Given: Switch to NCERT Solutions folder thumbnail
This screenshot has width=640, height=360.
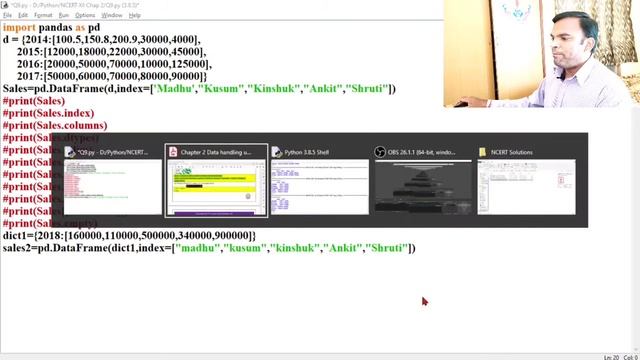Looking at the screenshot, I should [x=527, y=187].
